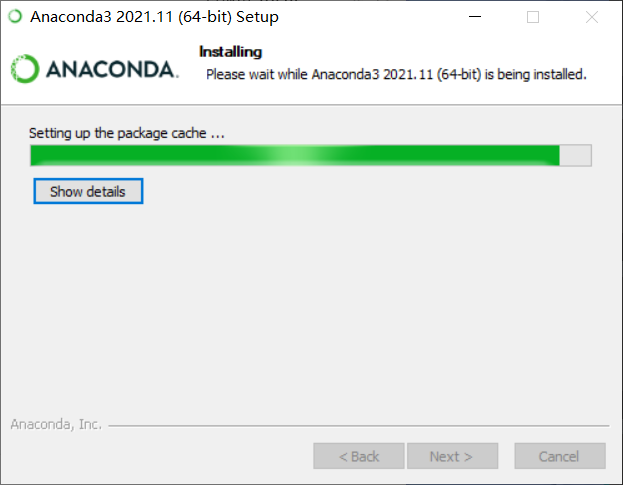Click the Anaconda icon in the title bar
The width and height of the screenshot is (623, 485).
(x=15, y=17)
